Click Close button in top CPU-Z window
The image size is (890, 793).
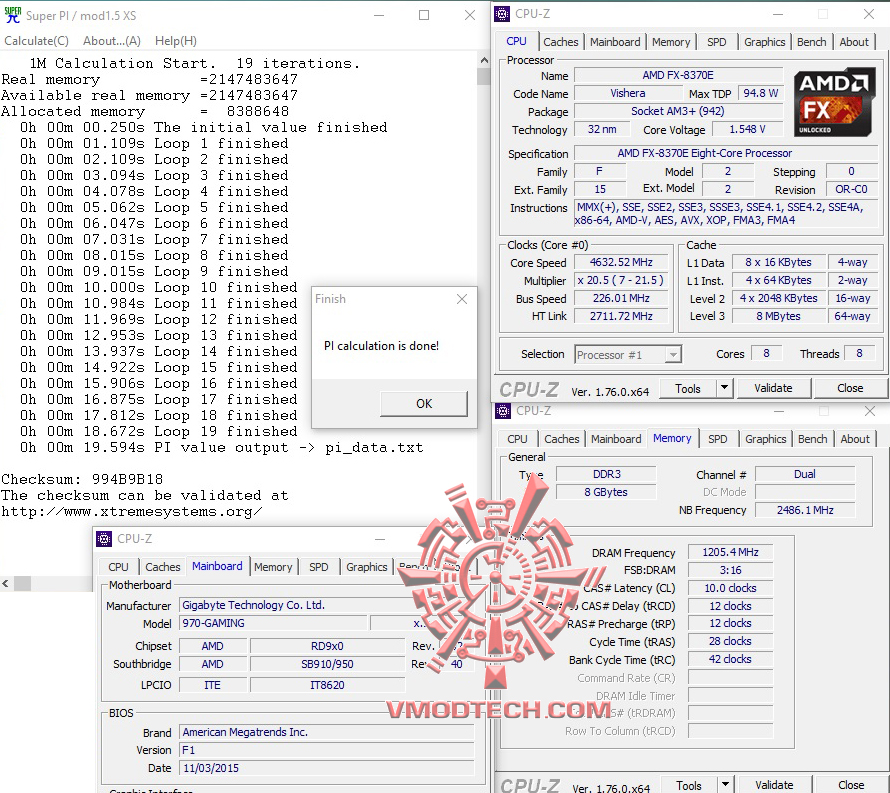point(850,388)
